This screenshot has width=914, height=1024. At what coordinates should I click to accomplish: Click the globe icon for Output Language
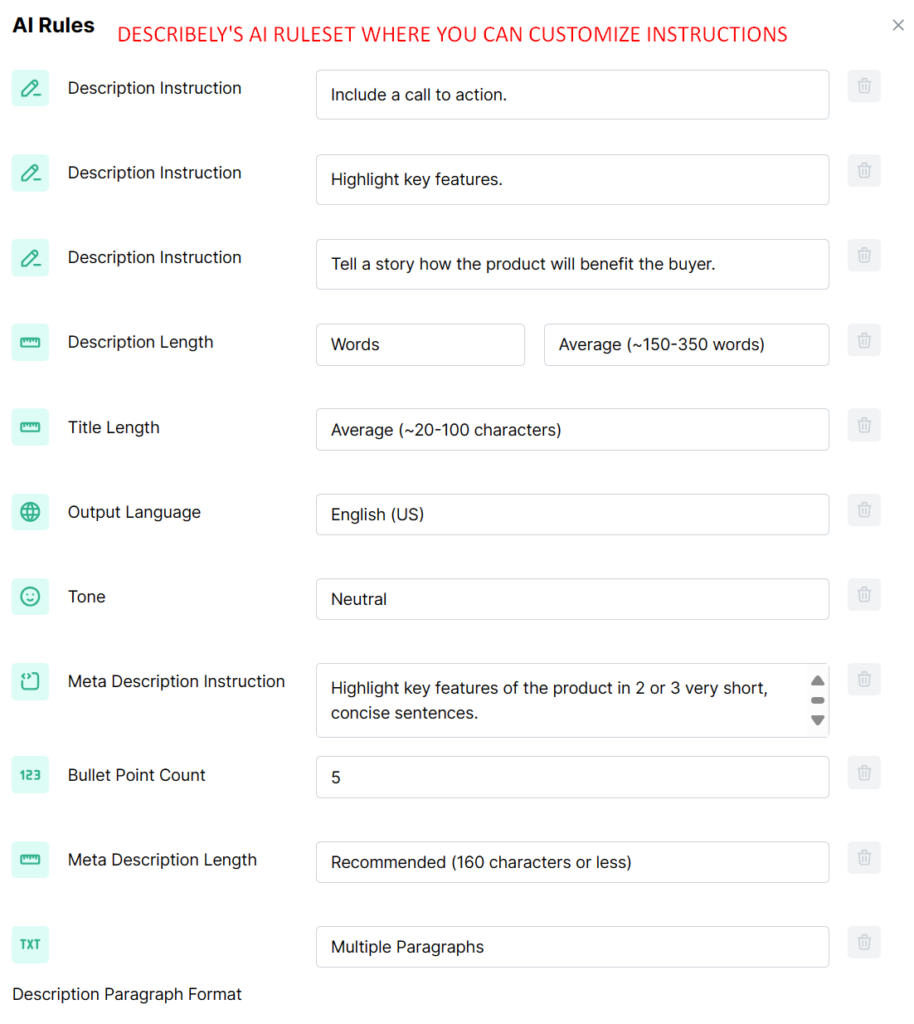pos(30,512)
